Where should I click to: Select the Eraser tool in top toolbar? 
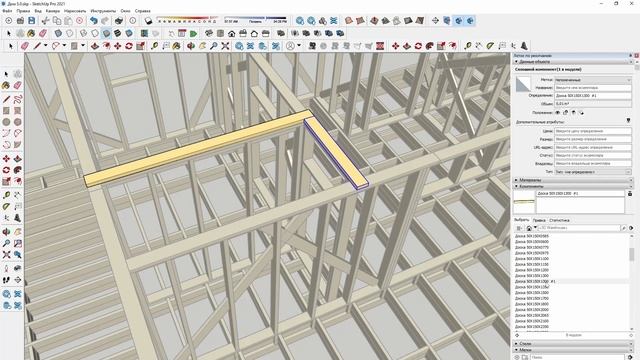pyautogui.click(x=25, y=46)
